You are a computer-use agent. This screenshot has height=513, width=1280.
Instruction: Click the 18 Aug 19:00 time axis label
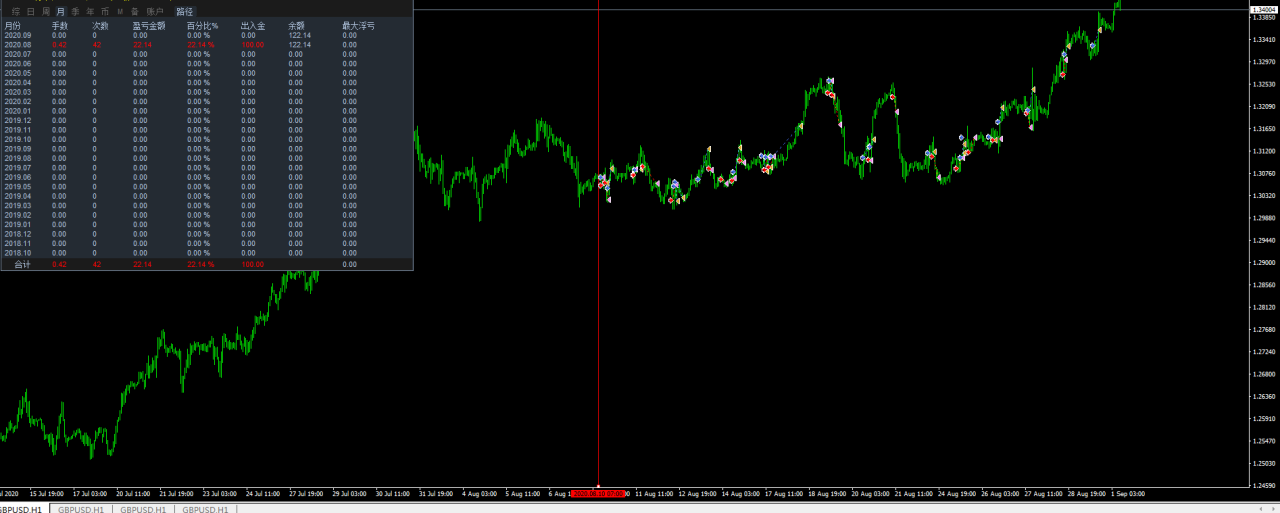(x=826, y=493)
